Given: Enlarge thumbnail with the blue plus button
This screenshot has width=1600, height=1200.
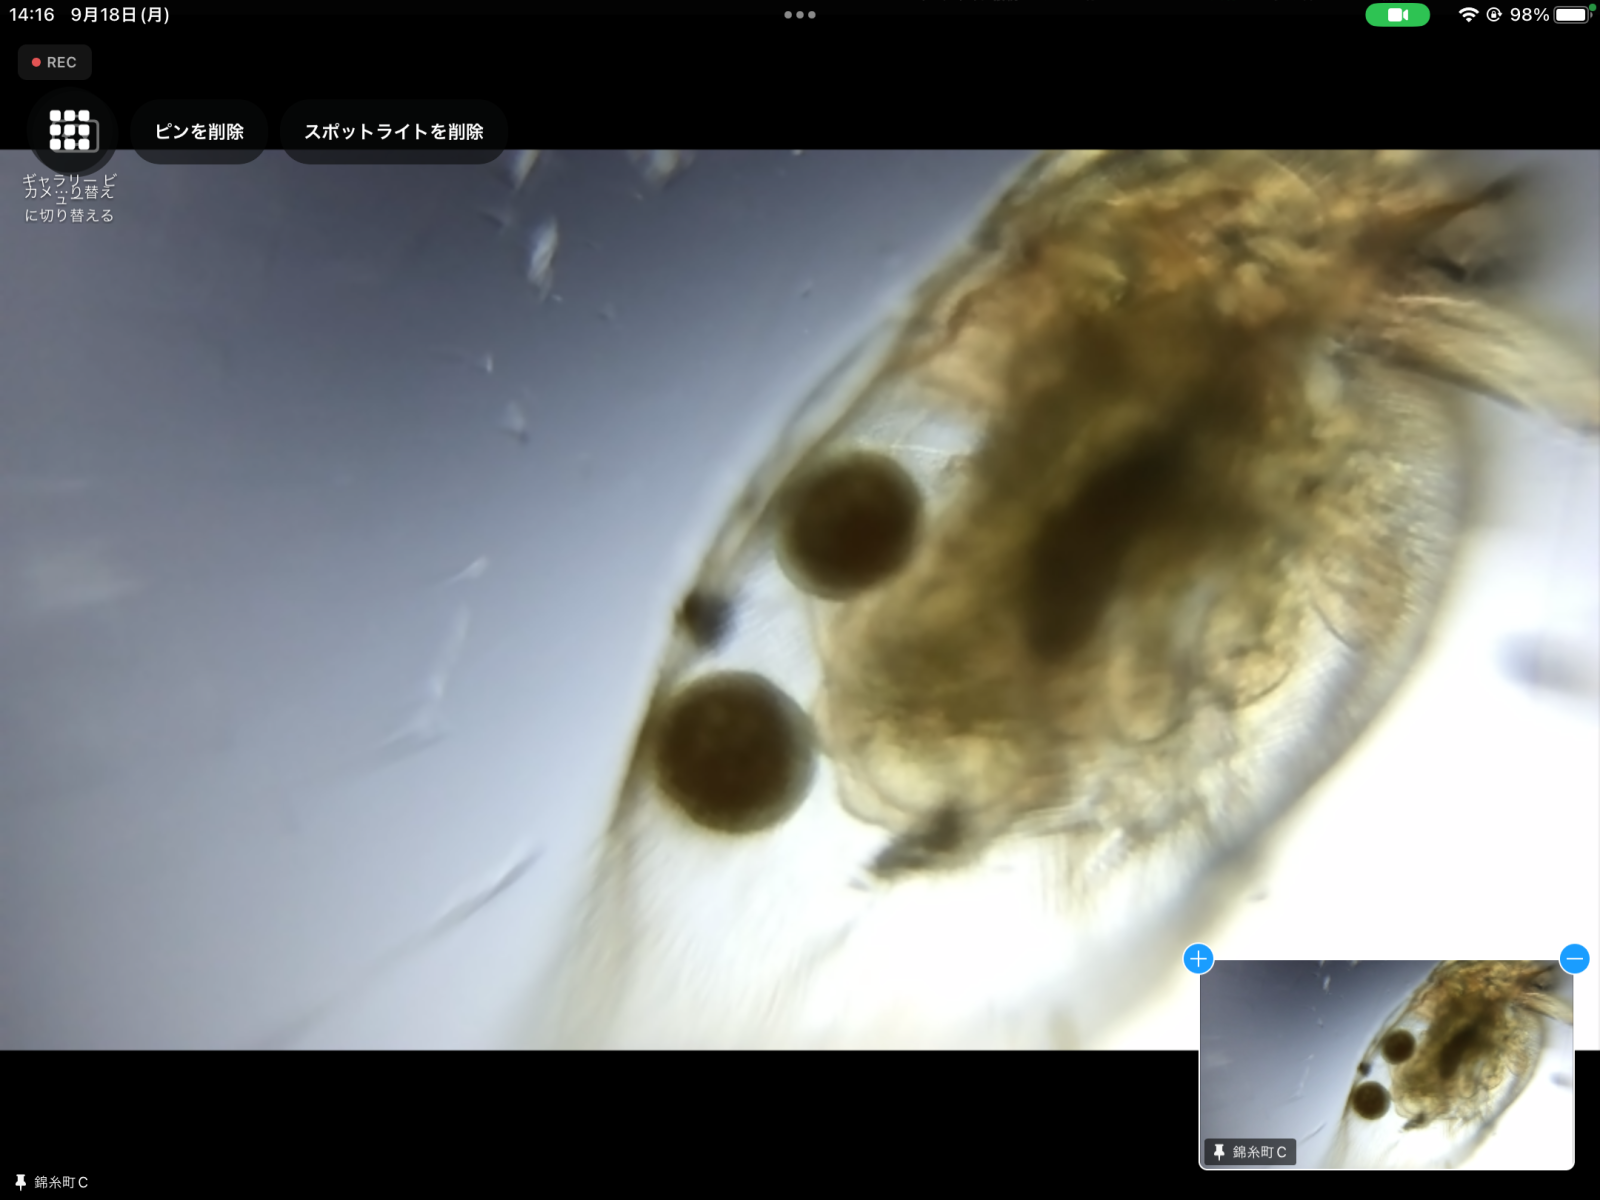Looking at the screenshot, I should [x=1198, y=959].
